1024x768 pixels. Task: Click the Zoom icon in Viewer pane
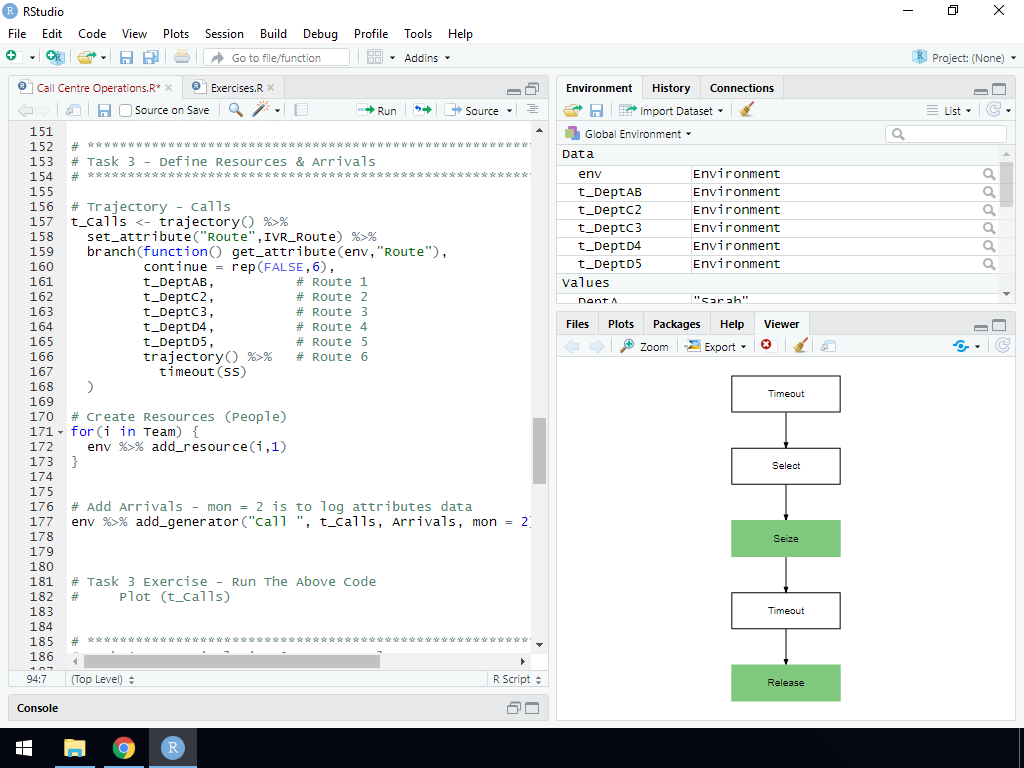(x=644, y=346)
